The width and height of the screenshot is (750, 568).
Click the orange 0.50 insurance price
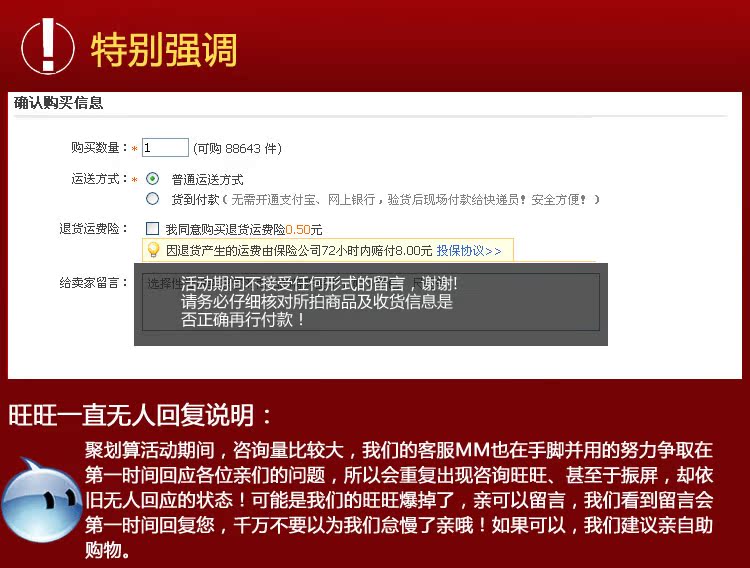click(x=297, y=229)
